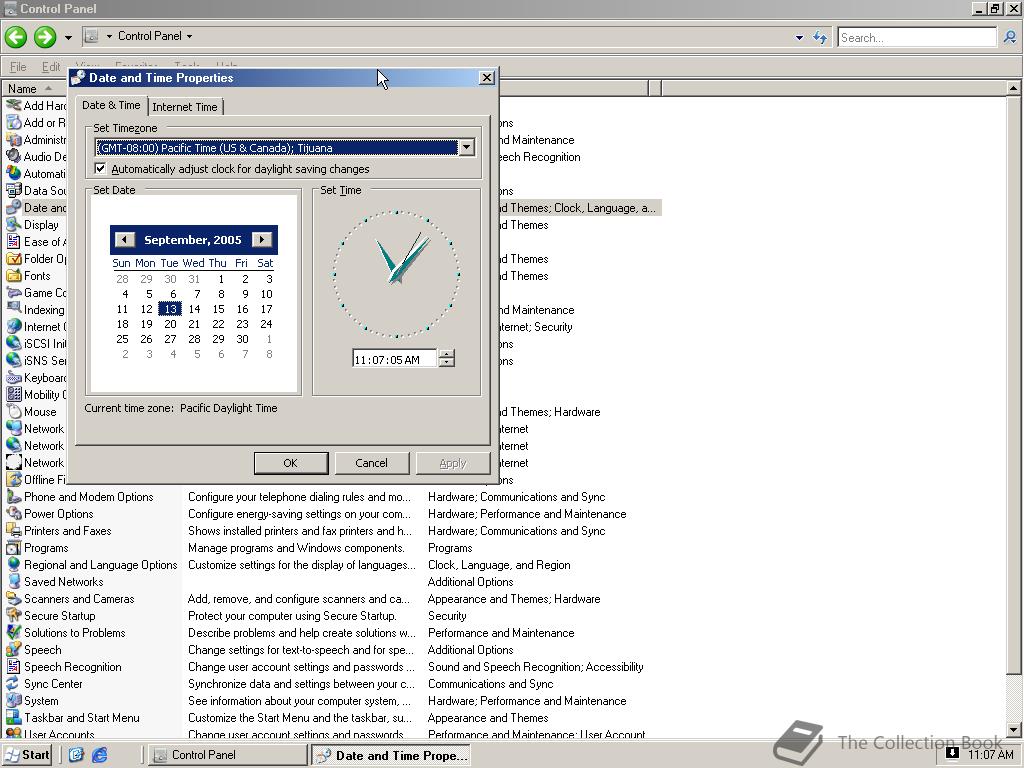Screen dimensions: 1024x768
Task: Select the Display icon in the list
Action: click(14, 225)
